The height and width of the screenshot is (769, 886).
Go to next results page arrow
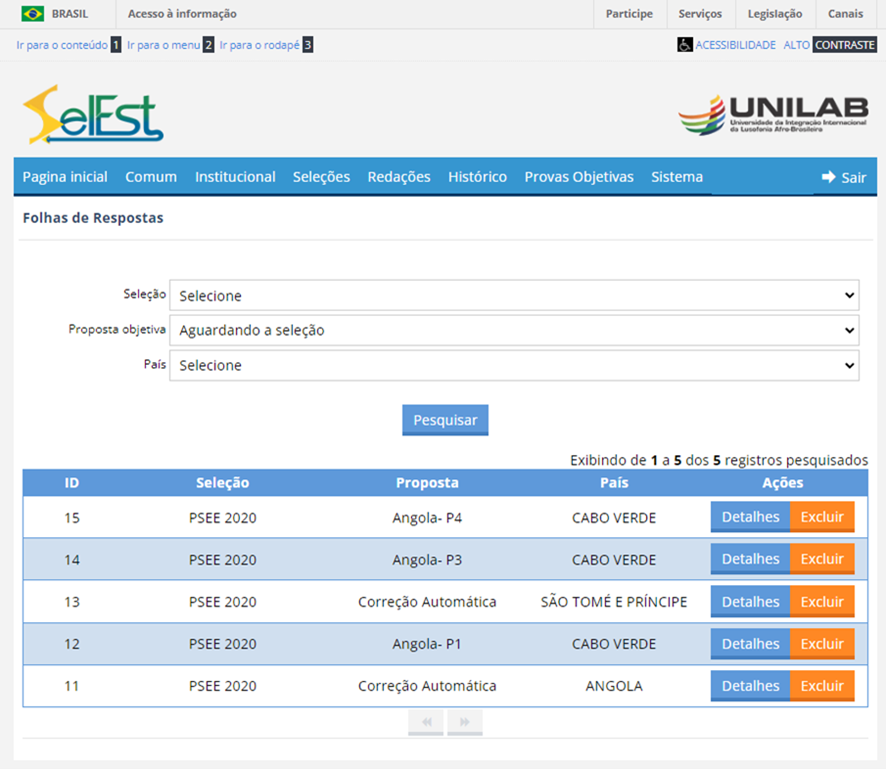click(x=464, y=721)
